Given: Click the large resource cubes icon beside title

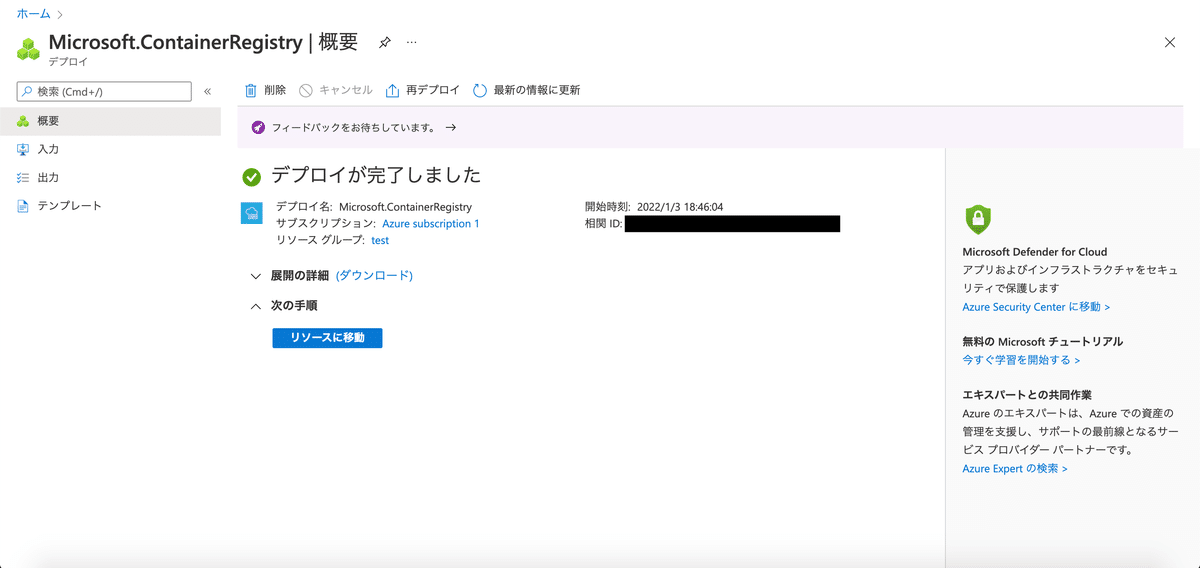Looking at the screenshot, I should (28, 48).
